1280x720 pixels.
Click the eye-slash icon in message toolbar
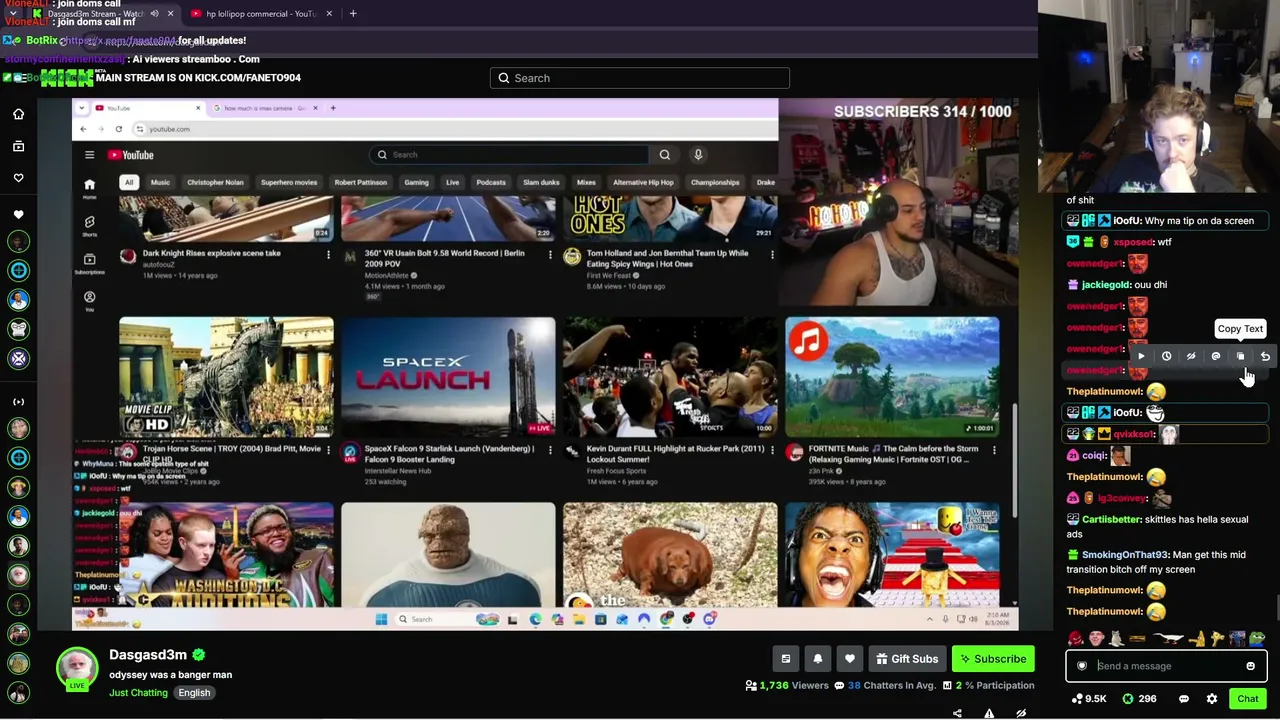coord(1191,356)
